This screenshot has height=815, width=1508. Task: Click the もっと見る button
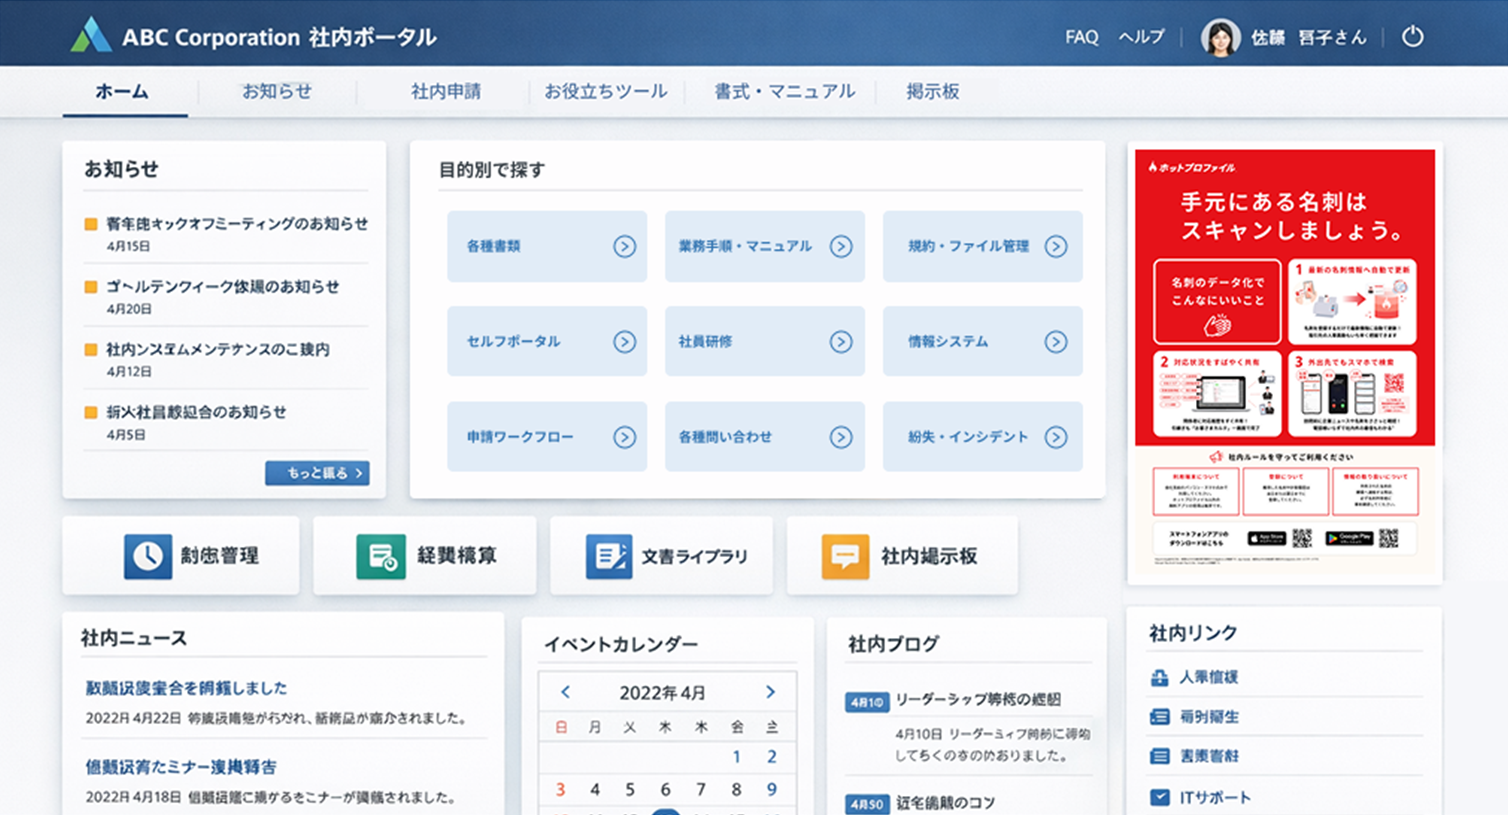pos(317,473)
